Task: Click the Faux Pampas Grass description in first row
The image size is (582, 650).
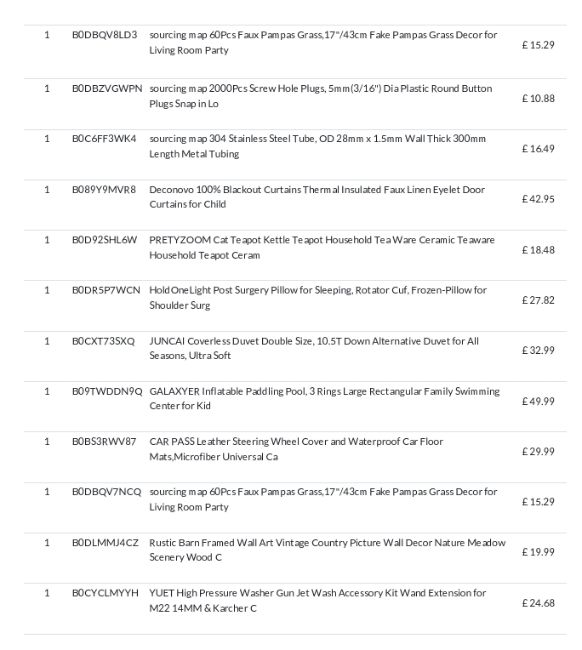Action: click(323, 42)
